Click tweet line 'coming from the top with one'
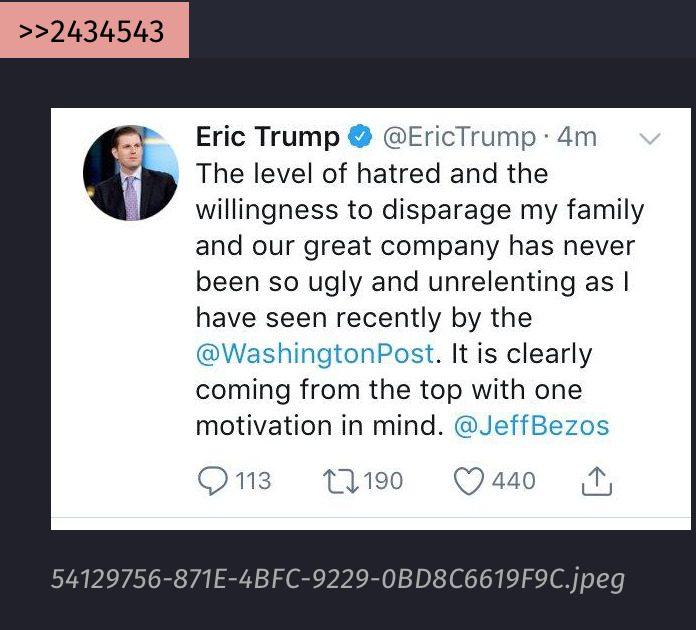 pyautogui.click(x=389, y=390)
